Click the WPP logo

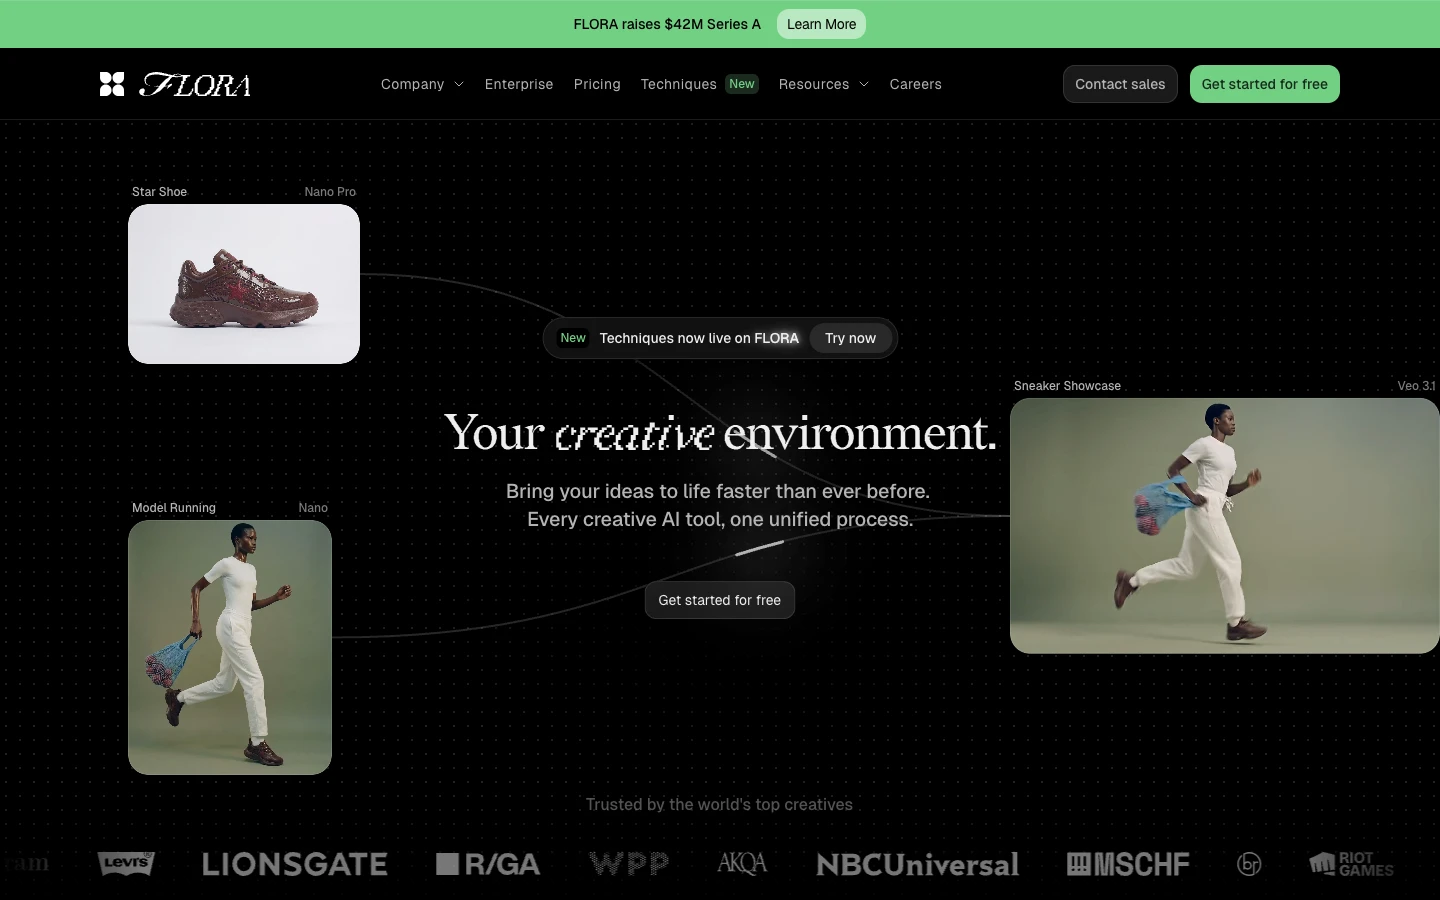click(628, 864)
